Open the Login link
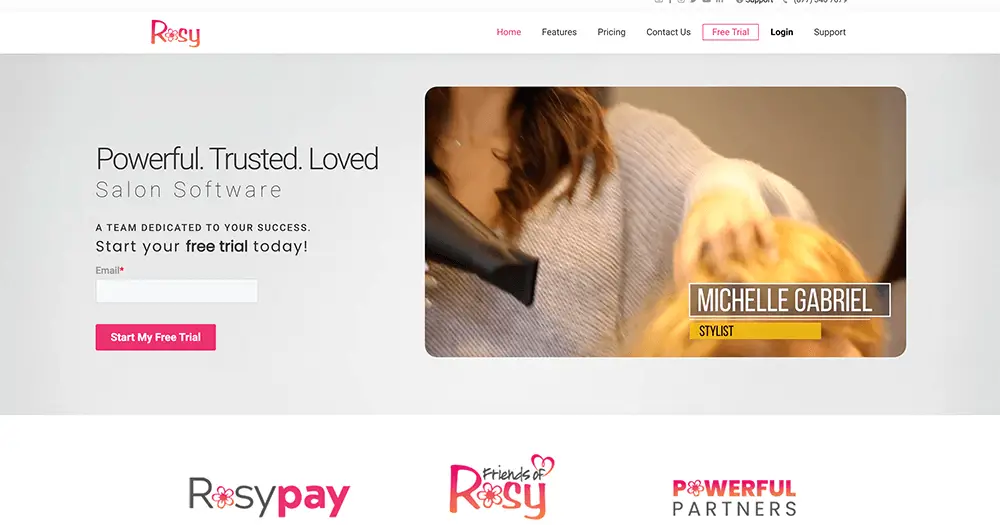This screenshot has height=525, width=1000. click(x=782, y=32)
